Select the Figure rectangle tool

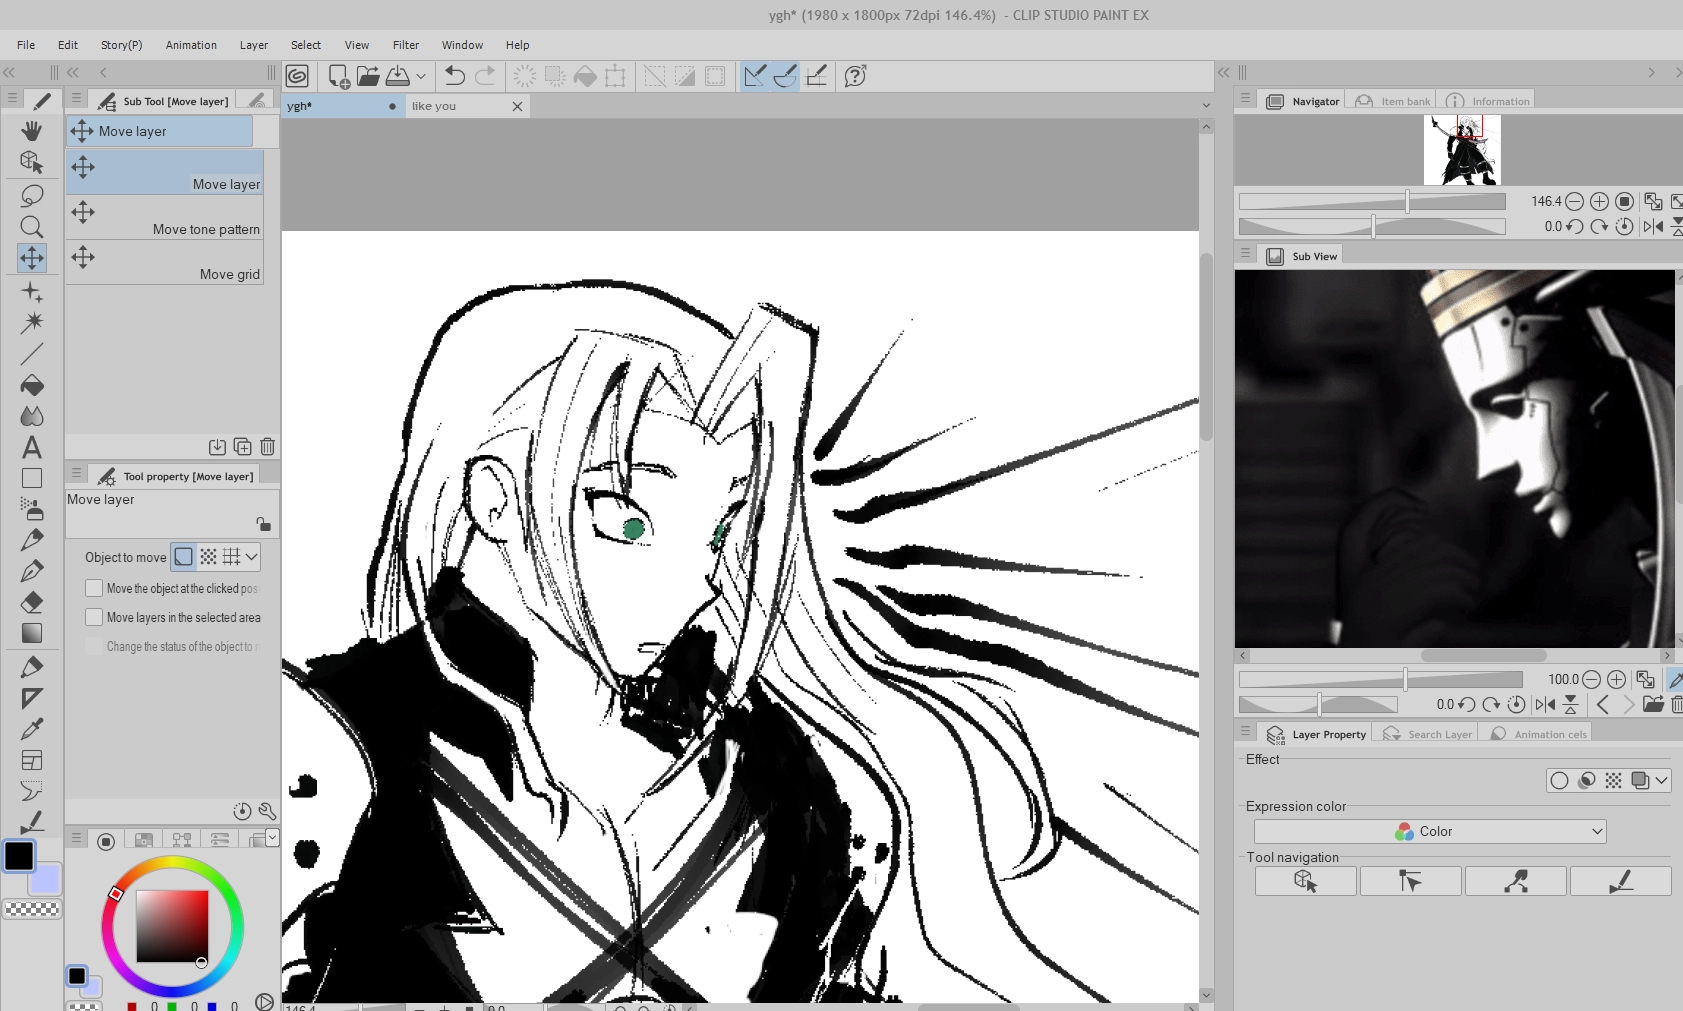32,478
